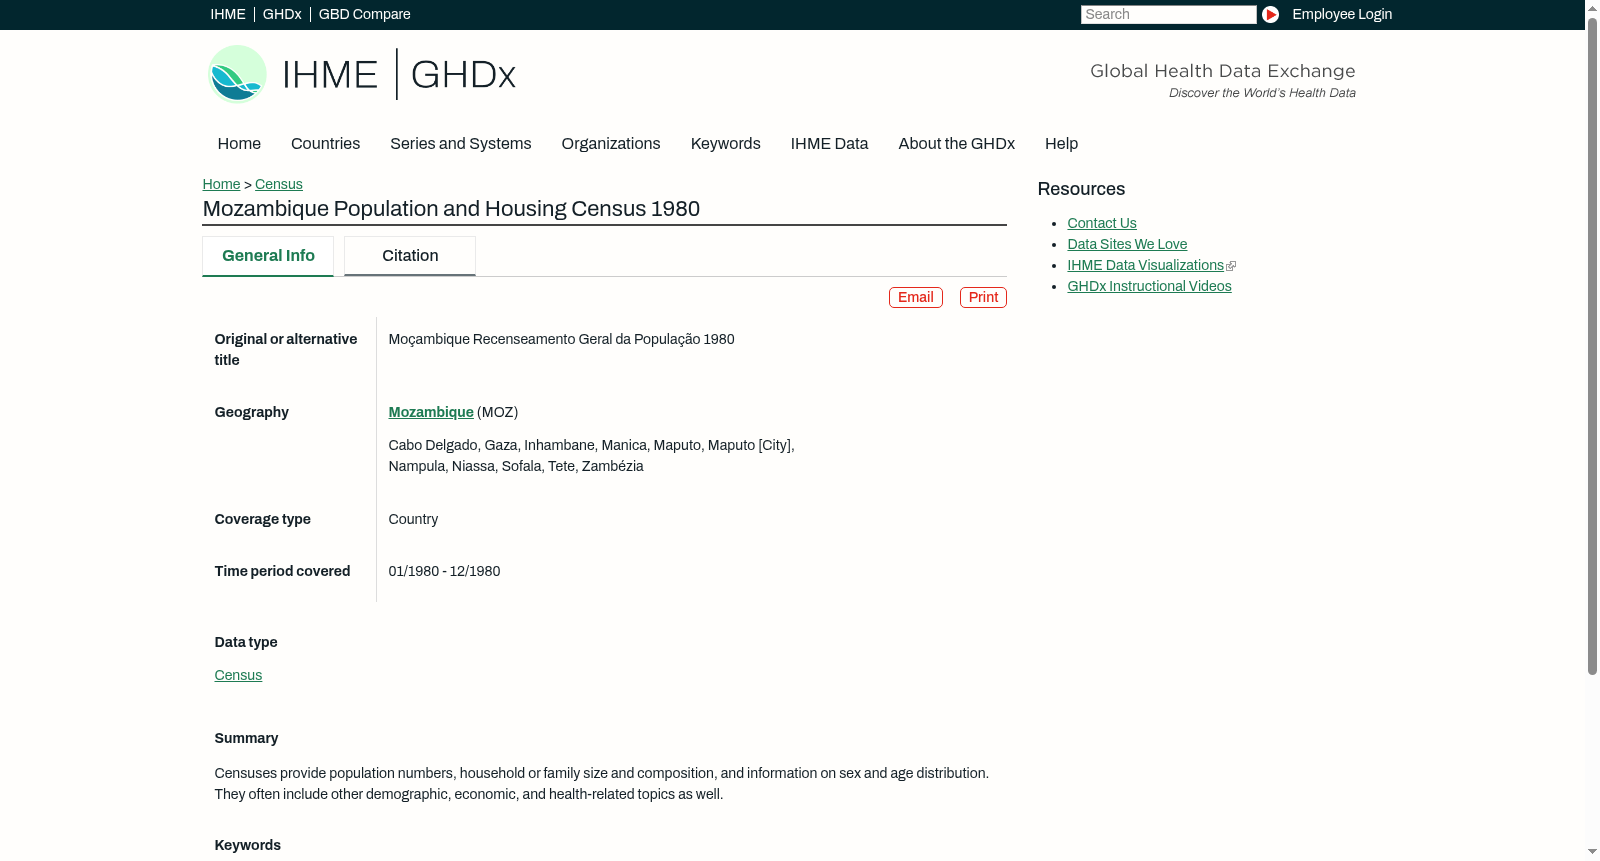1600x861 pixels.
Task: Click the 'Global Health Data Exchange' header text
Action: point(1222,71)
